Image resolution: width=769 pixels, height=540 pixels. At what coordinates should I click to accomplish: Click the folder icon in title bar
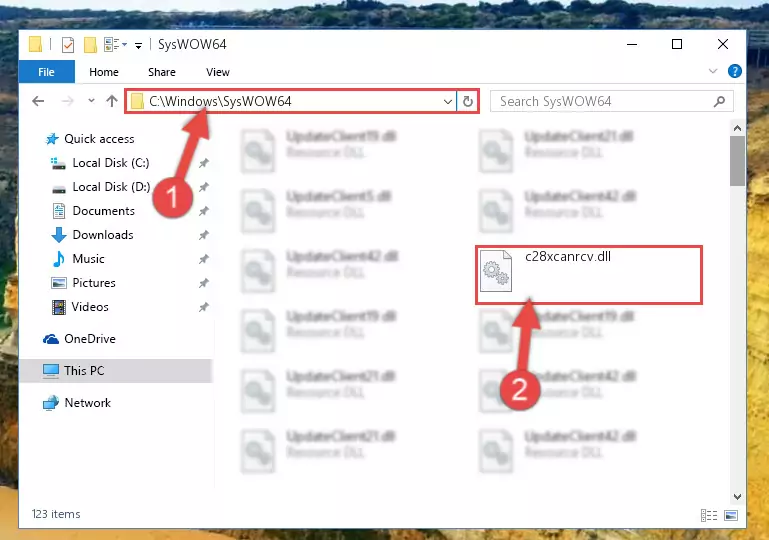pos(35,44)
